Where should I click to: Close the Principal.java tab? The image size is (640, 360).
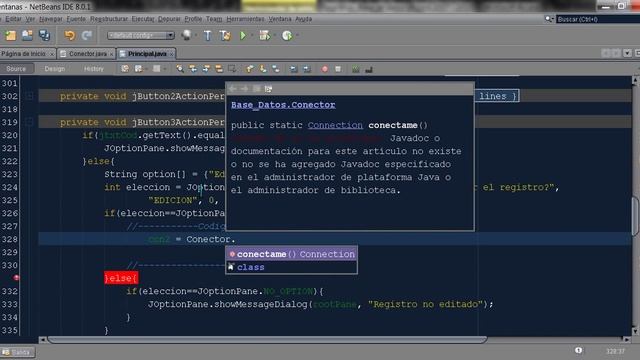(x=172, y=54)
